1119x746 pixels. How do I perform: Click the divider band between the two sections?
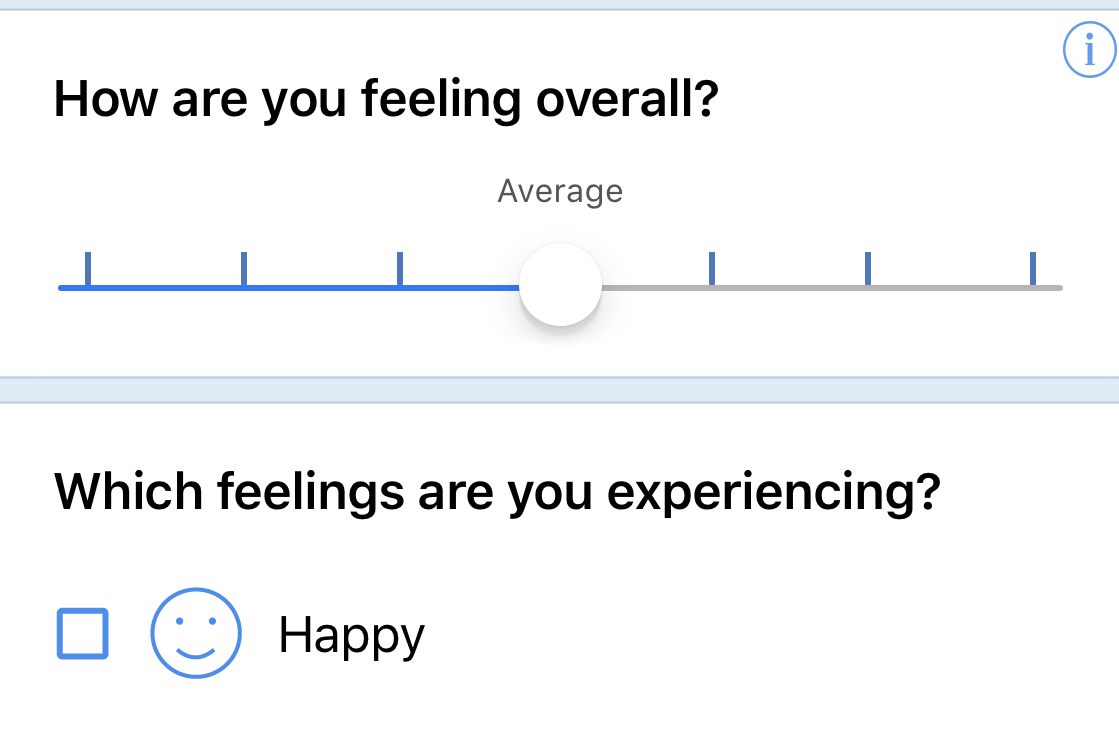click(x=560, y=390)
